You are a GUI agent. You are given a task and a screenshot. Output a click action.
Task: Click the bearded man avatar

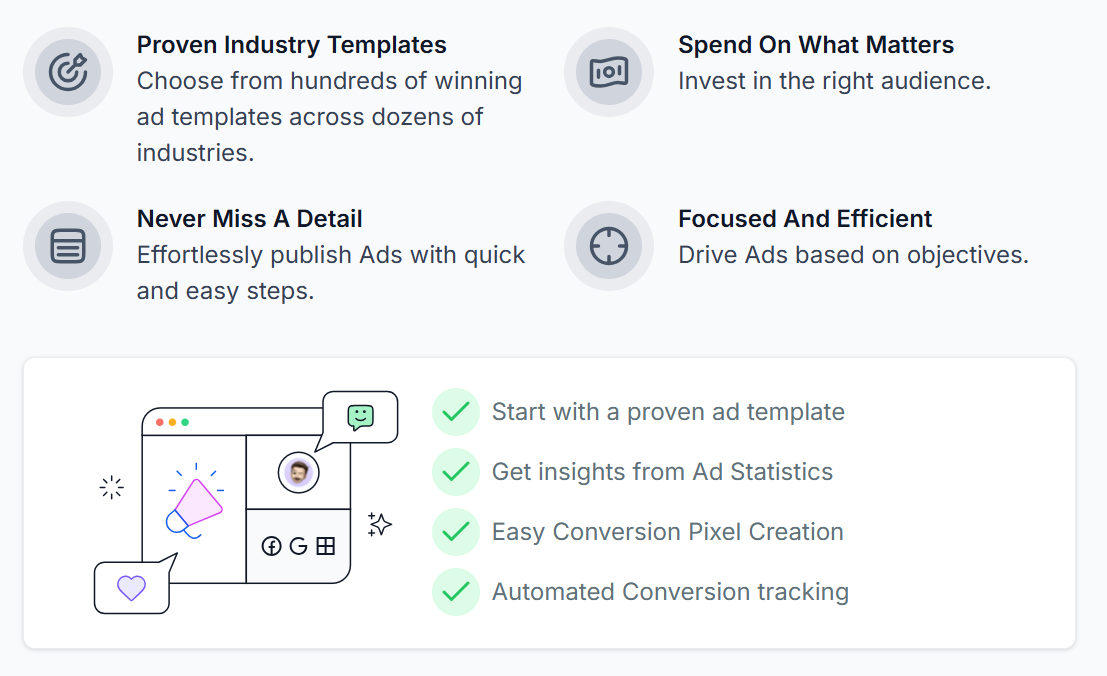pyautogui.click(x=298, y=472)
